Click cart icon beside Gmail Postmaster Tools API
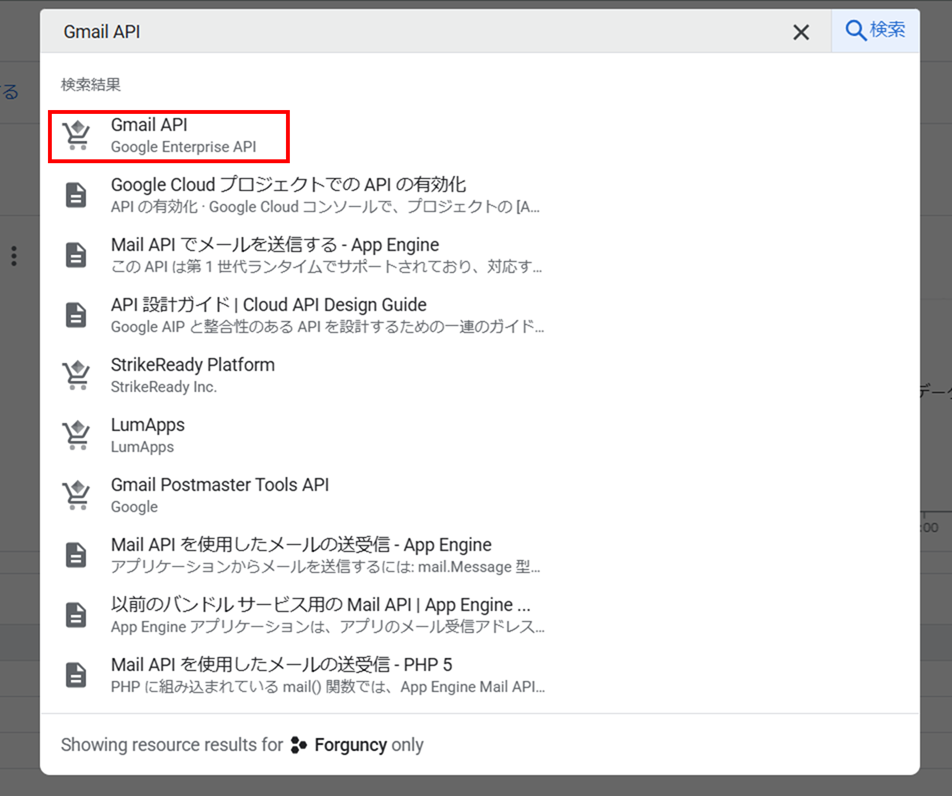The width and height of the screenshot is (952, 796). [76, 495]
